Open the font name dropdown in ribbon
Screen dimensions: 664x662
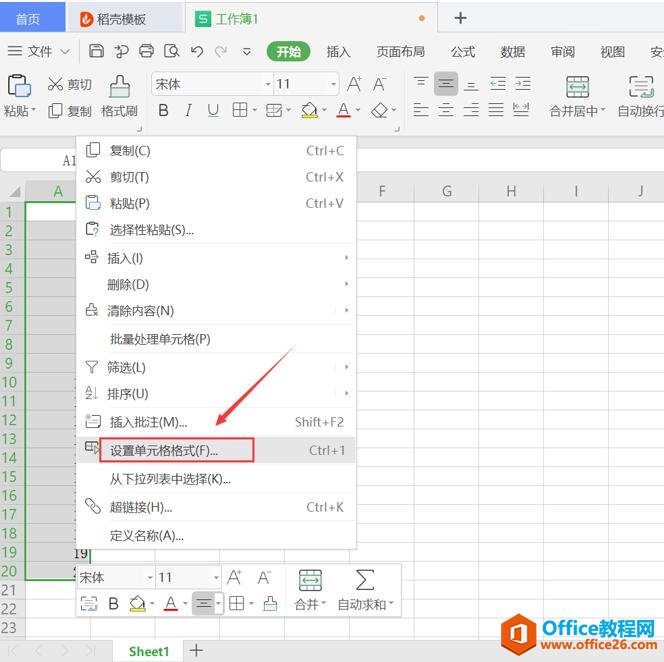[267, 85]
